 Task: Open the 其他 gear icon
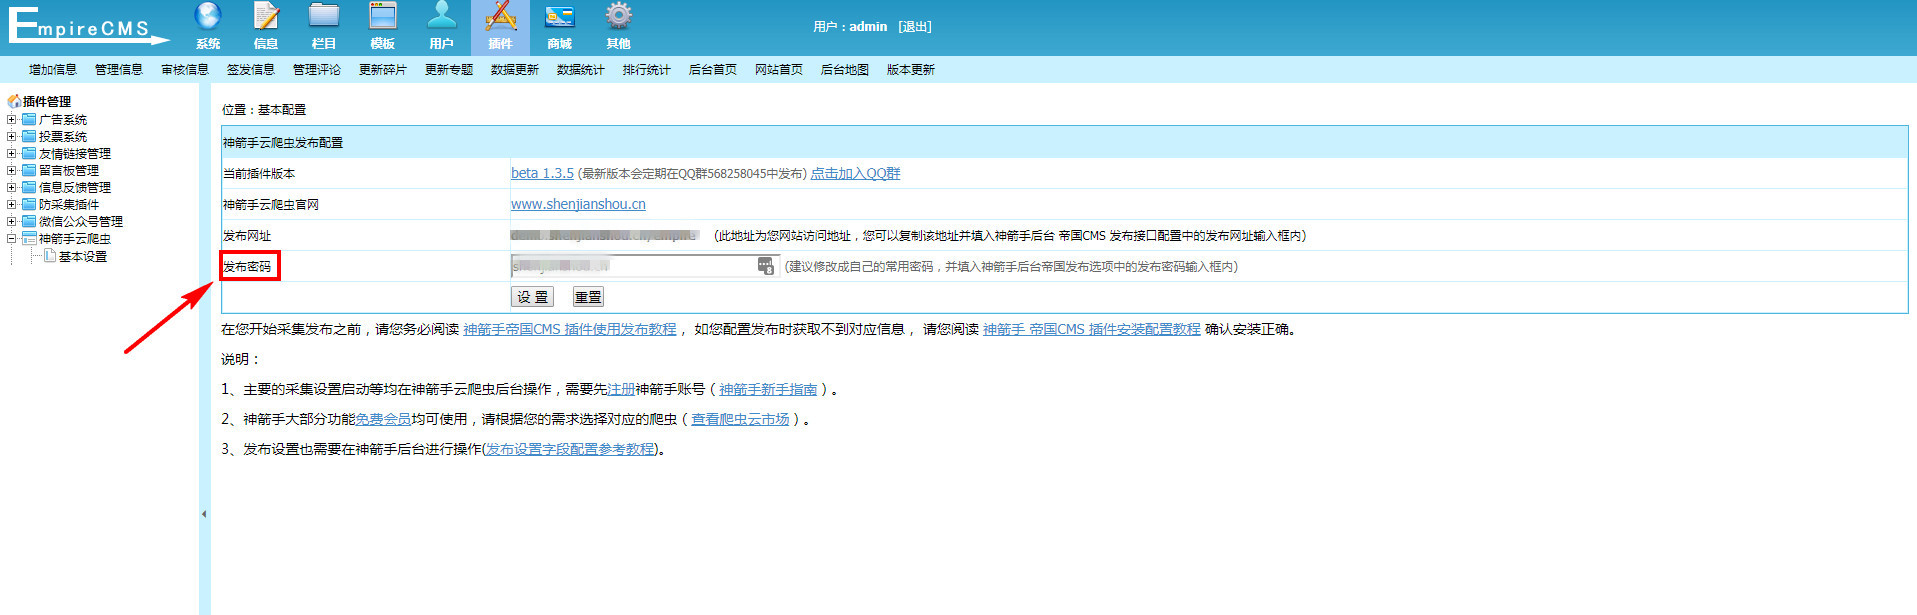click(x=619, y=17)
